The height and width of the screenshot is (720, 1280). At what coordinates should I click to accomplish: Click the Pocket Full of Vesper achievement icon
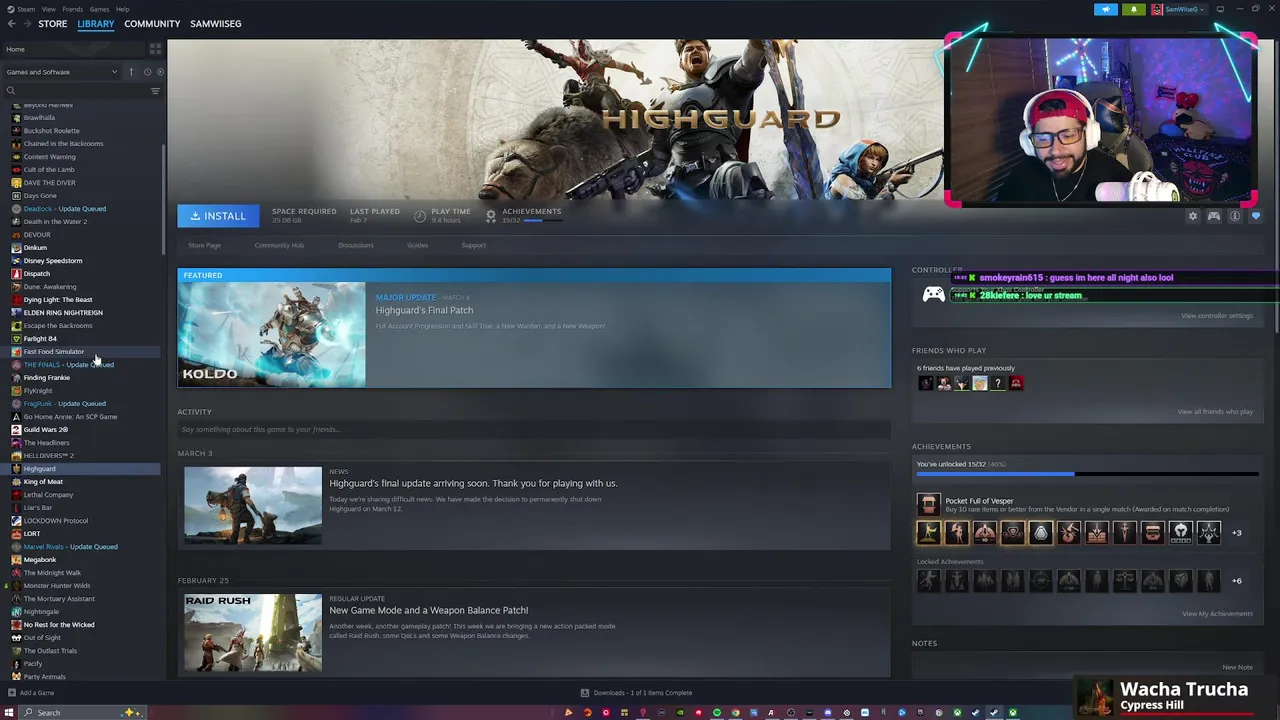click(x=928, y=504)
